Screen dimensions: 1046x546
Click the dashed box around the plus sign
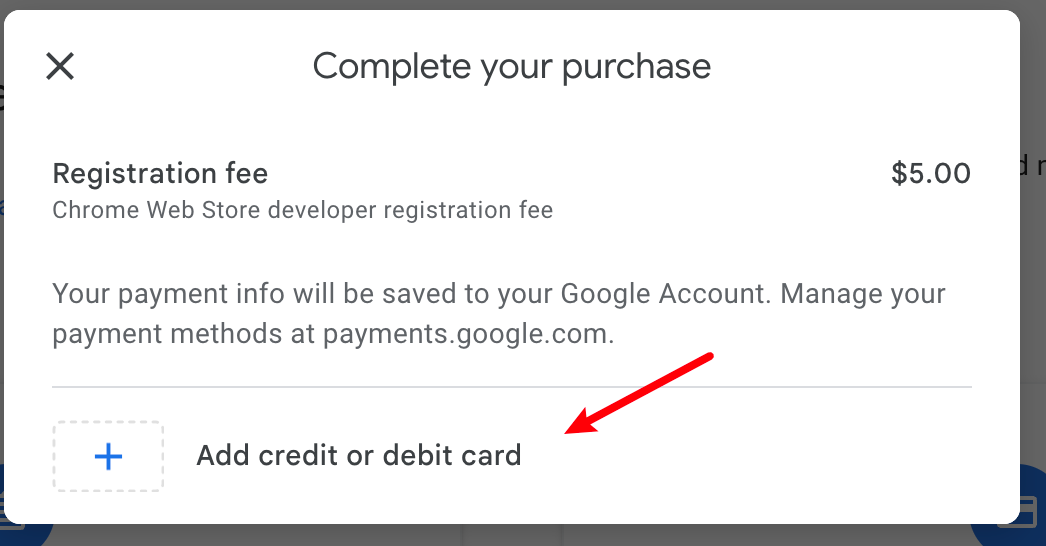[x=108, y=457]
